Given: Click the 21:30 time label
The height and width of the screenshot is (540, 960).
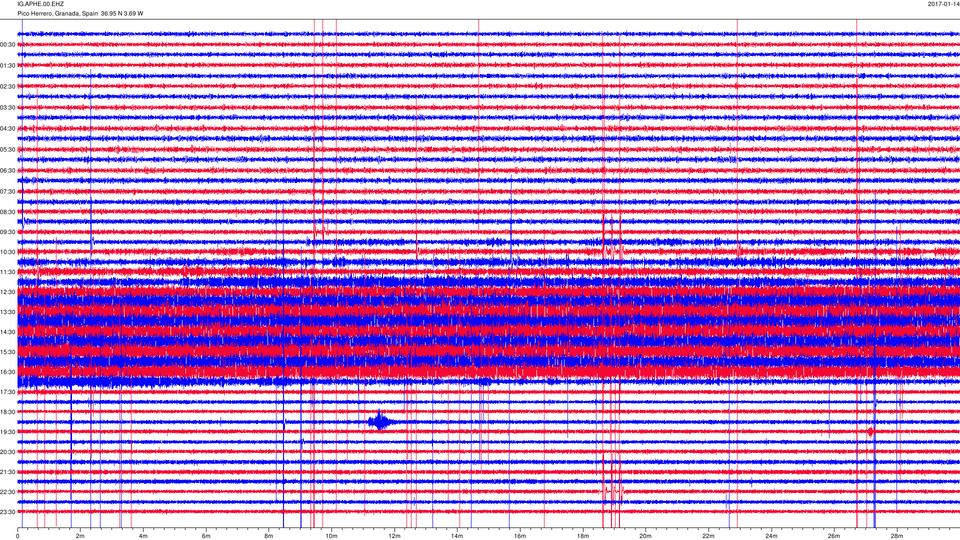Looking at the screenshot, I should 8,472.
